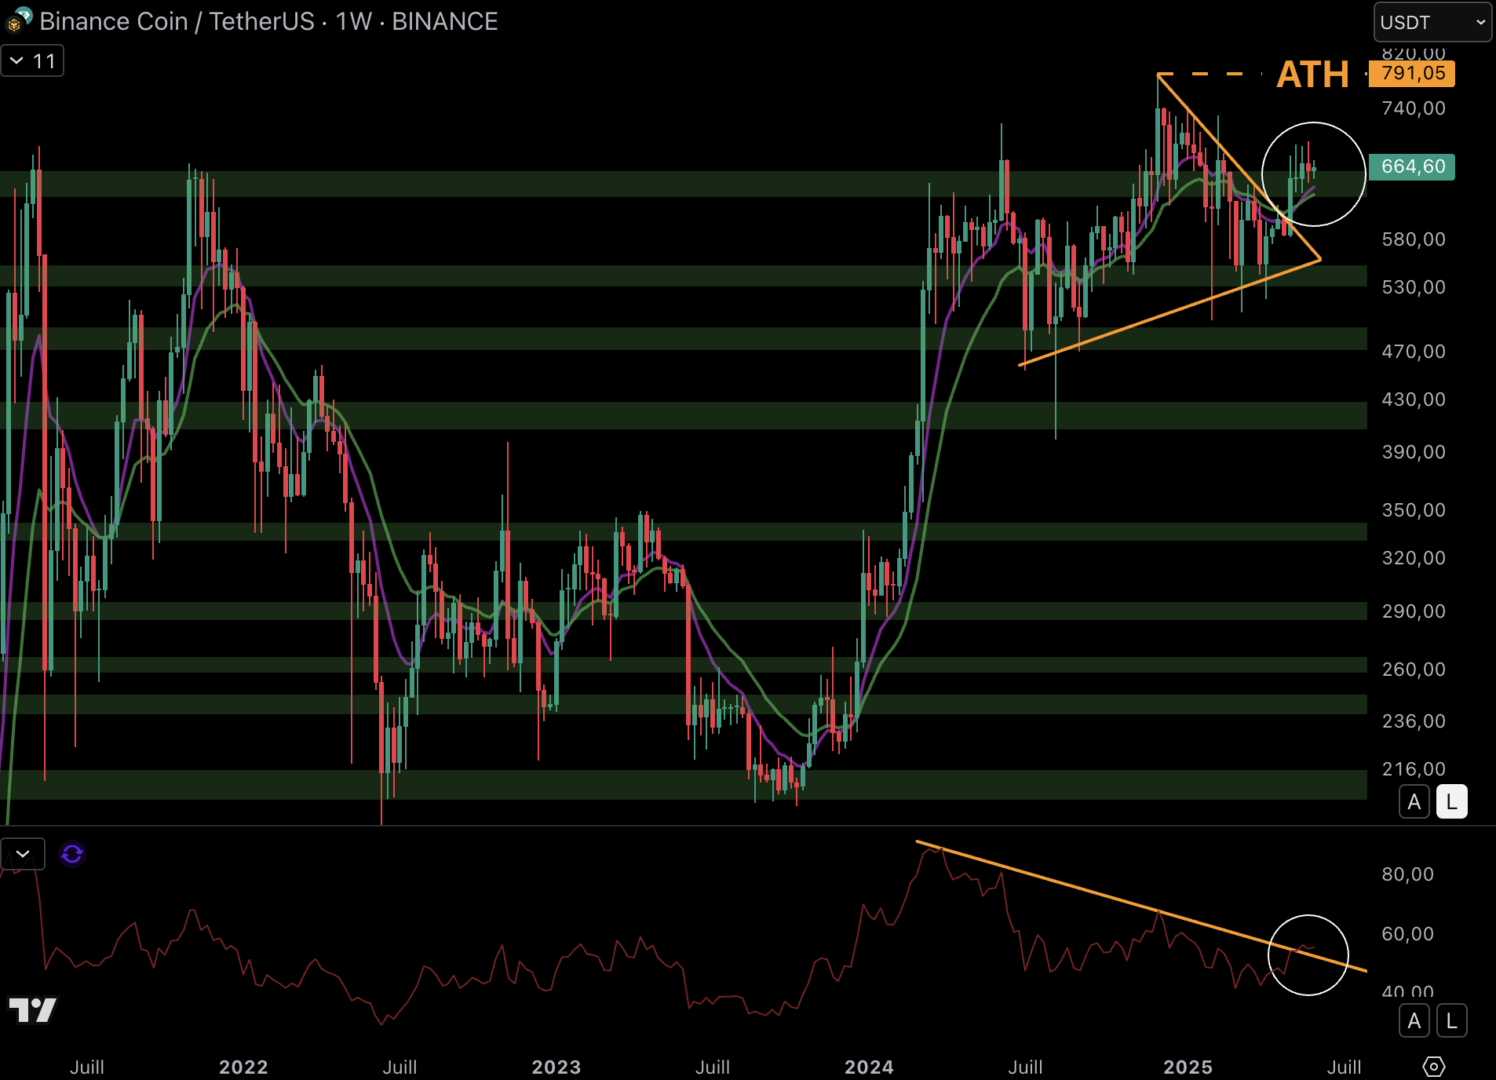Viewport: 1496px width, 1080px height.
Task: Click the 2025 label on time axis
Action: 1188,1067
